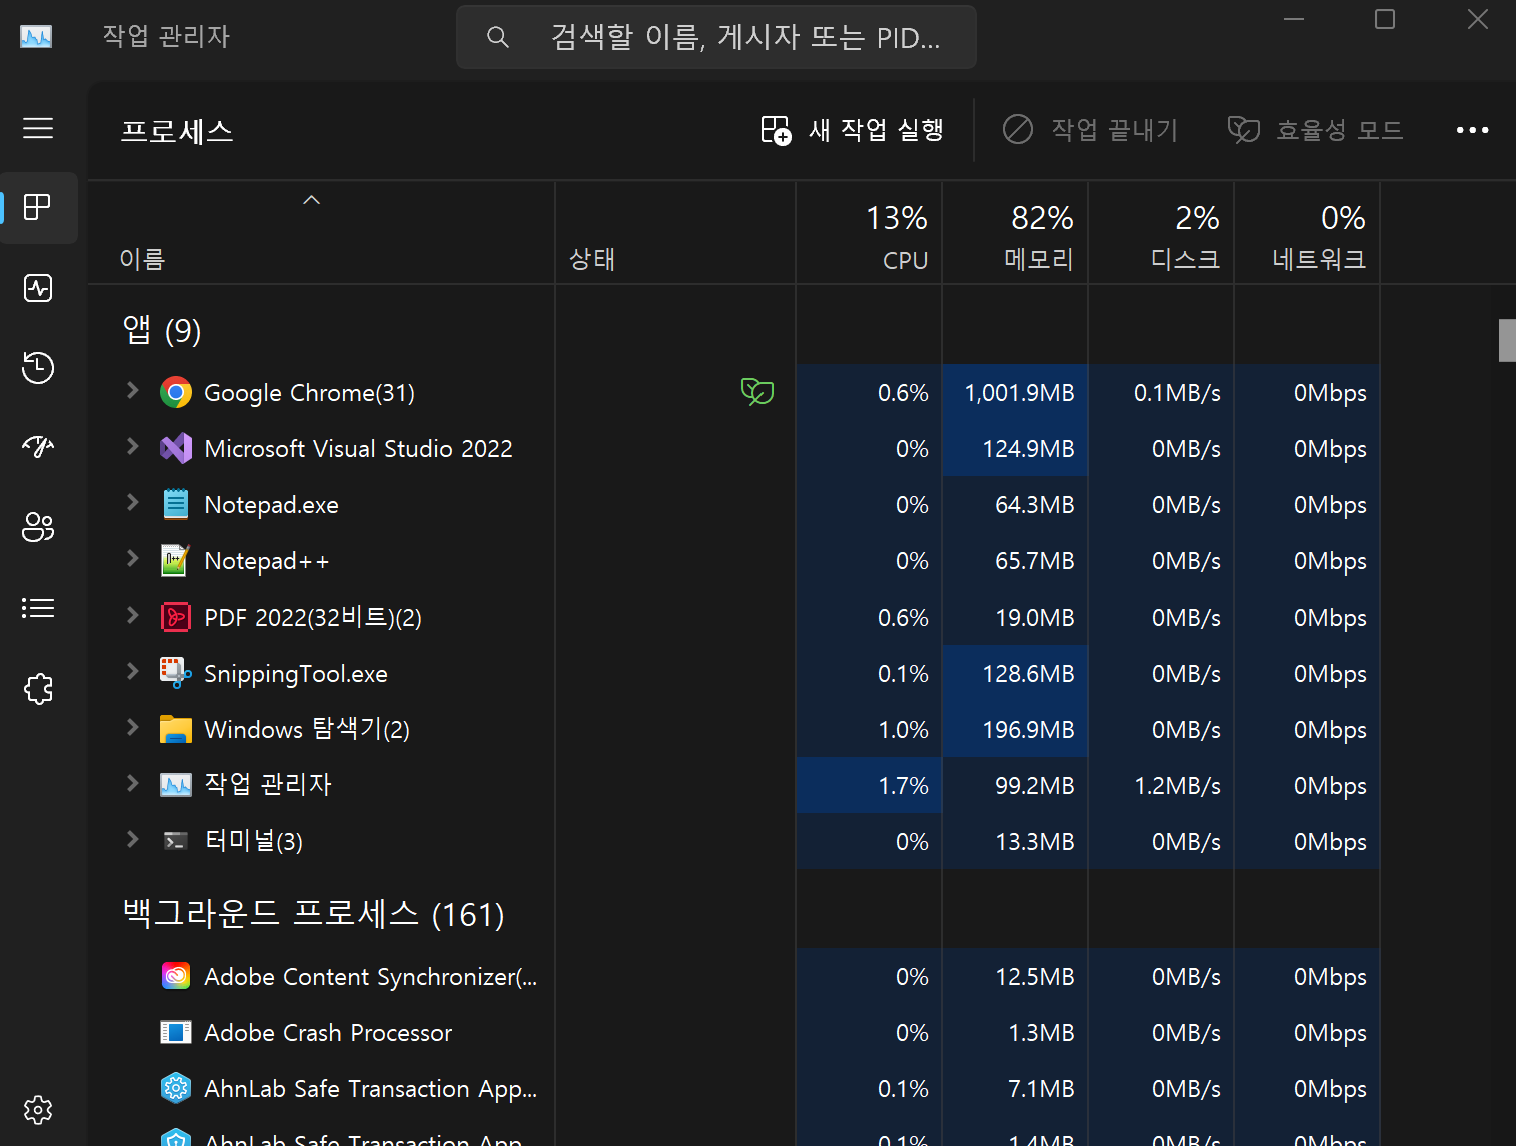The width and height of the screenshot is (1516, 1146).
Task: Click the 백그라운드 프로세스 (161) heading
Action: point(313,913)
